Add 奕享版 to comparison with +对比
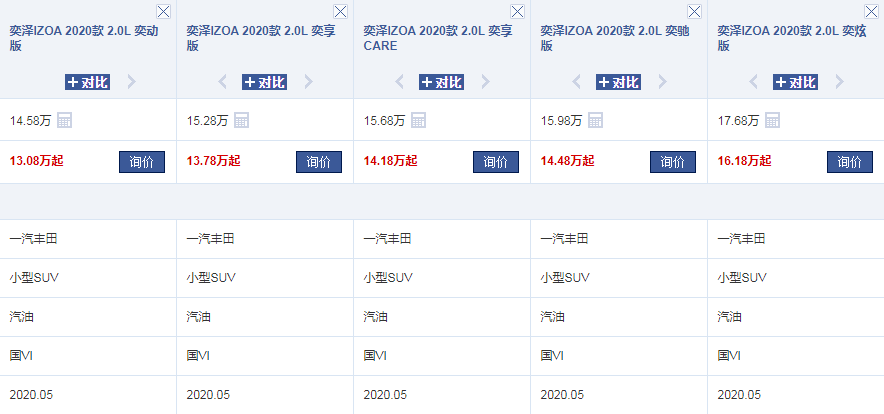 click(x=264, y=82)
